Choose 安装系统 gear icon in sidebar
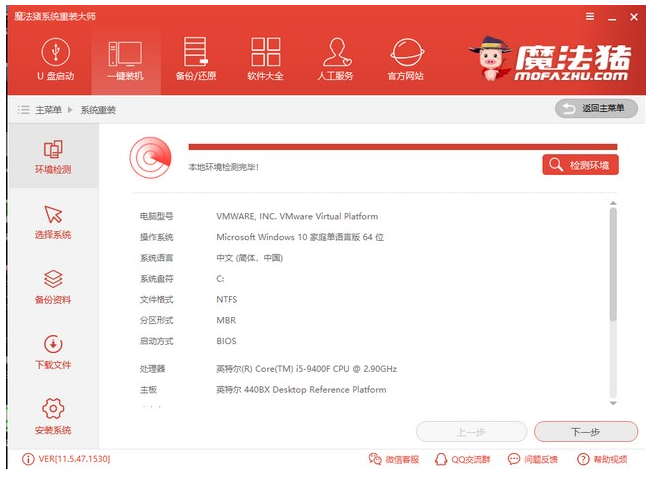 click(x=53, y=417)
